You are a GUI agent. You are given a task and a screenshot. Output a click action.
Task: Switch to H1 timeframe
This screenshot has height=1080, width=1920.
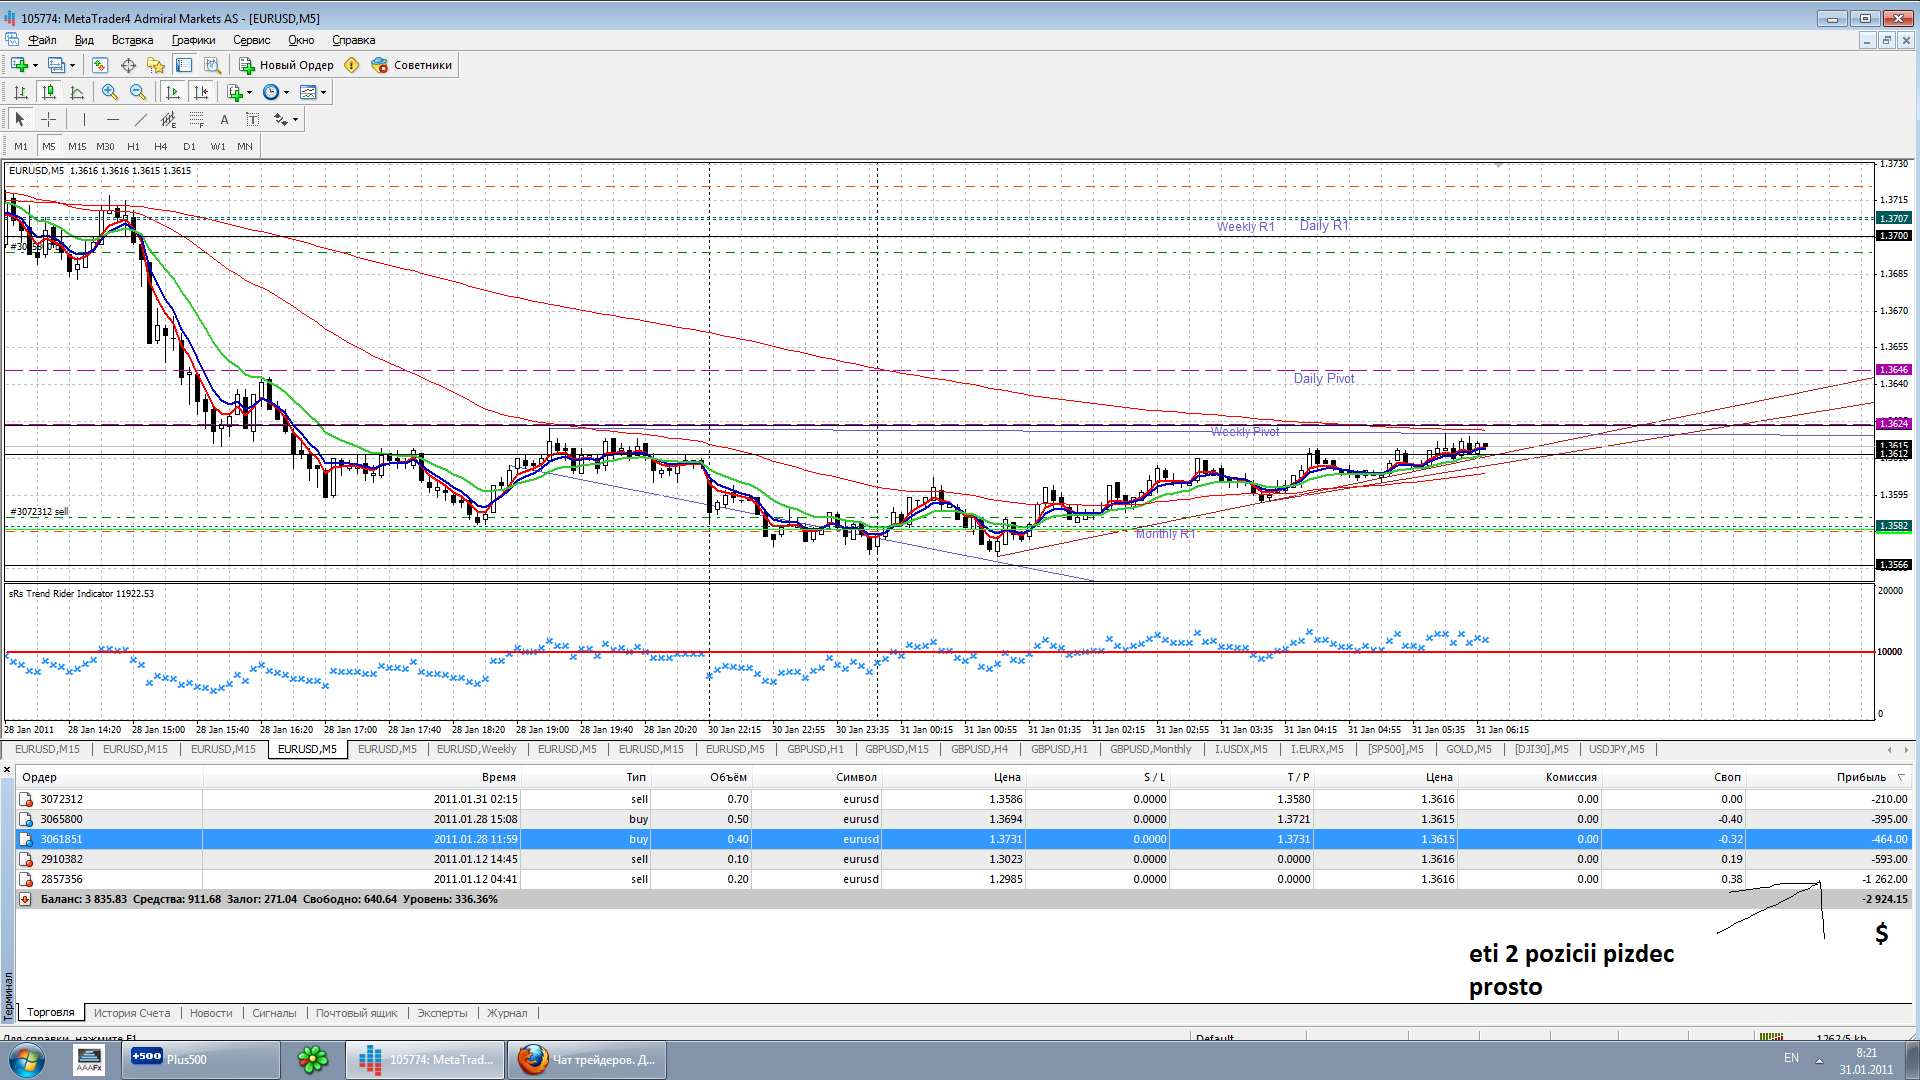(x=133, y=146)
